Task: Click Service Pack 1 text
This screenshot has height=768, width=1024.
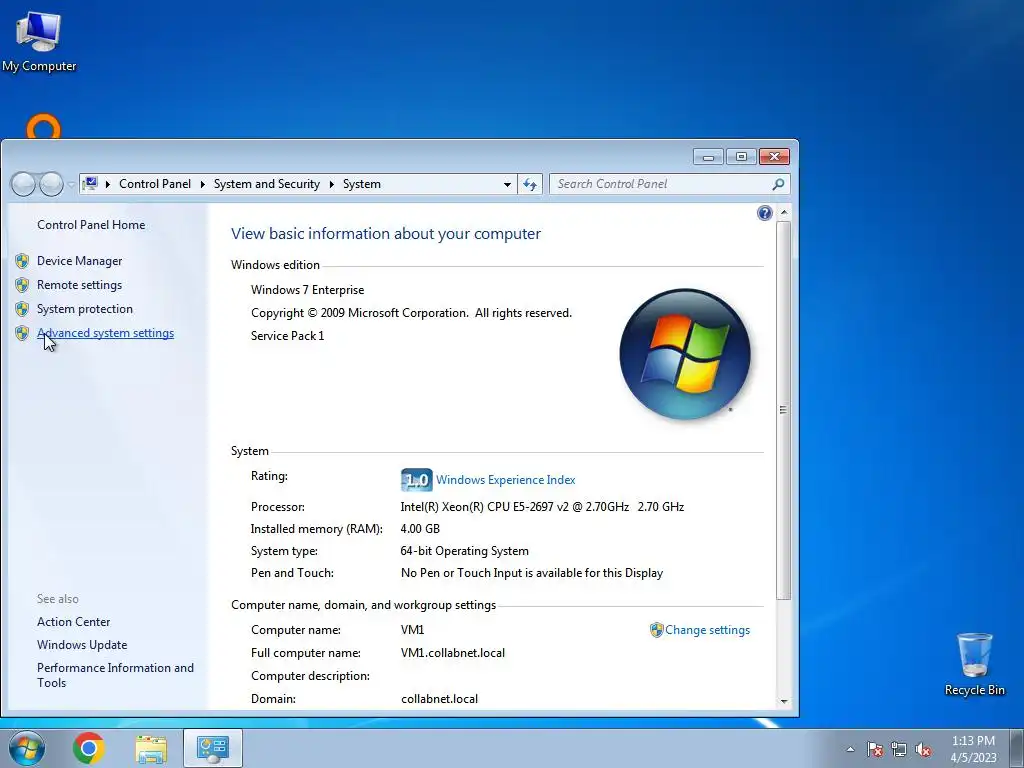Action: [287, 336]
